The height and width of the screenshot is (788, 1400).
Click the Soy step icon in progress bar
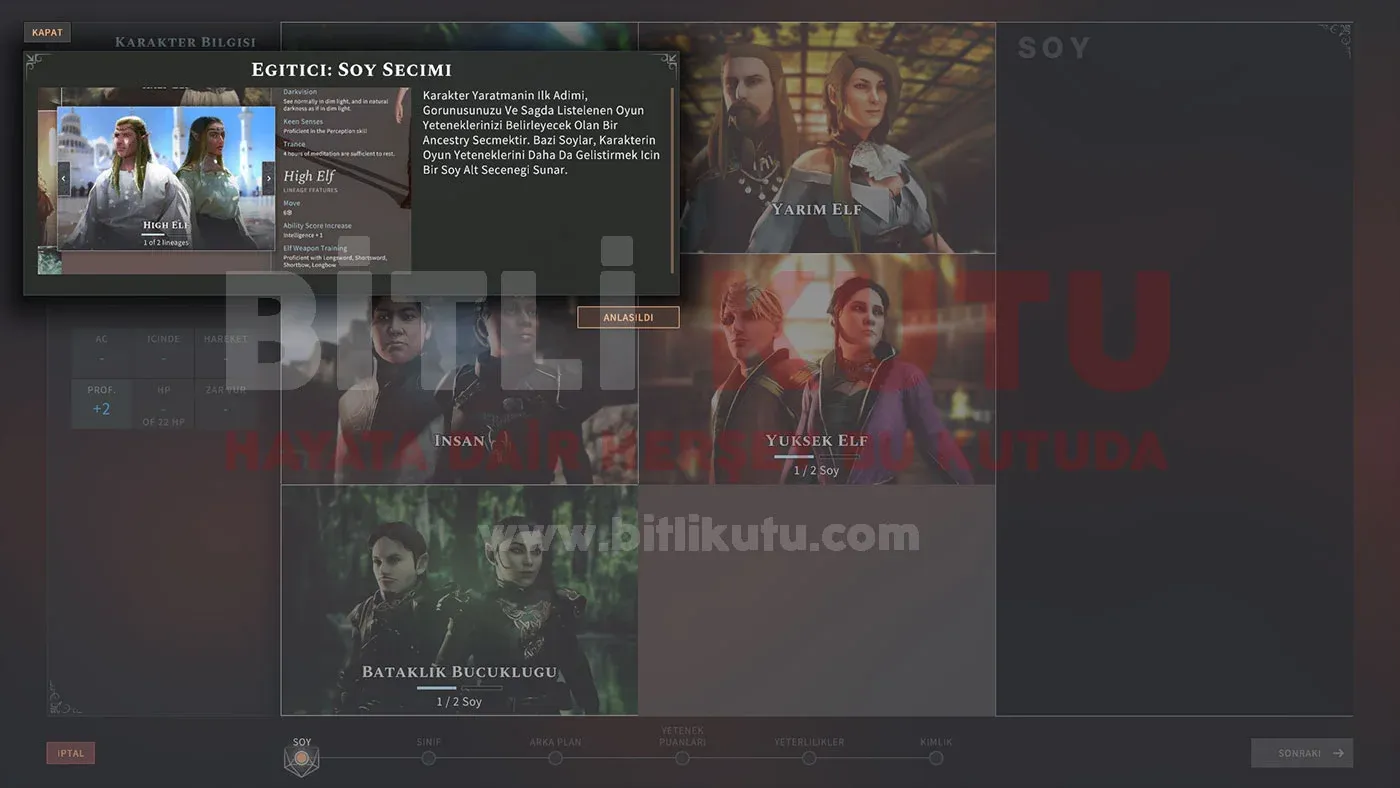coord(302,761)
